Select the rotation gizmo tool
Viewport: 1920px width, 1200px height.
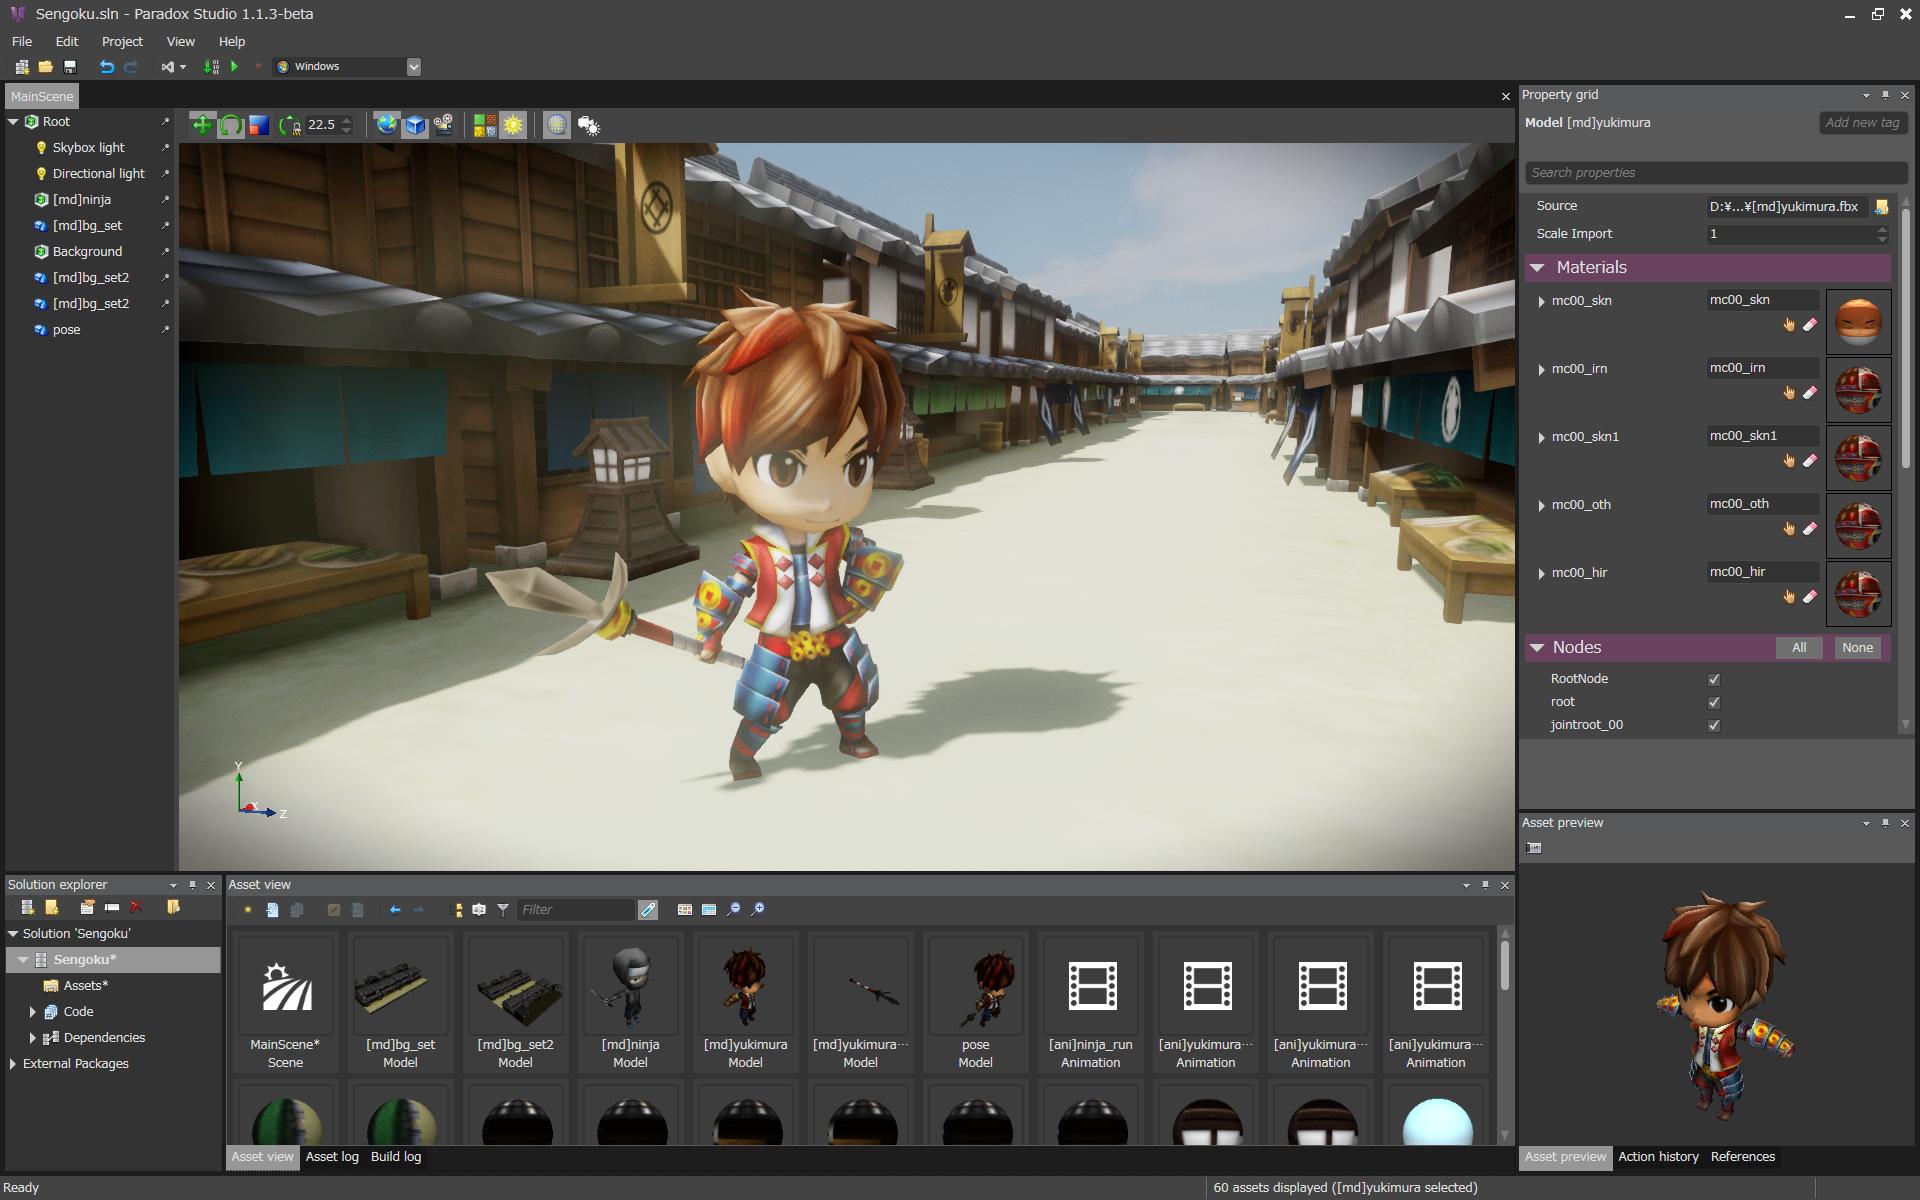point(231,125)
